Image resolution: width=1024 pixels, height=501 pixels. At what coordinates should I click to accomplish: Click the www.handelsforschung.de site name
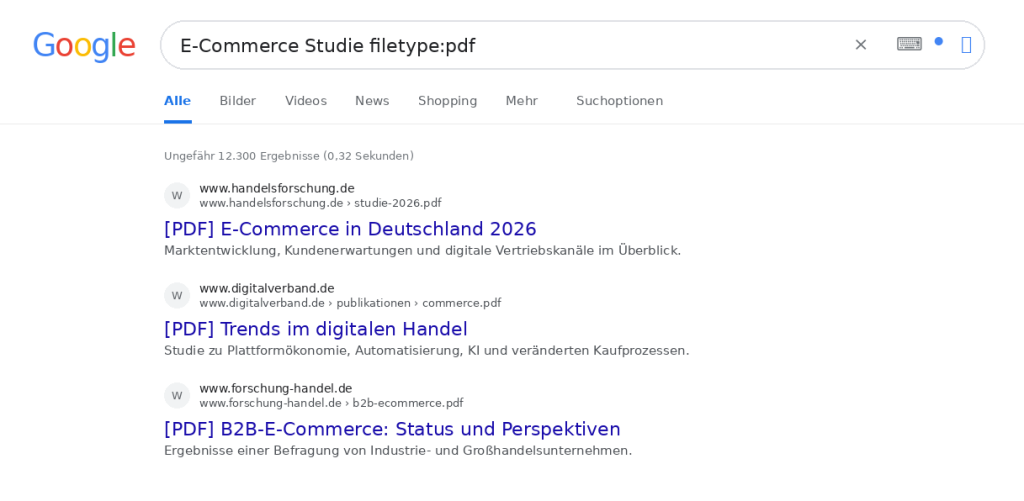277,188
